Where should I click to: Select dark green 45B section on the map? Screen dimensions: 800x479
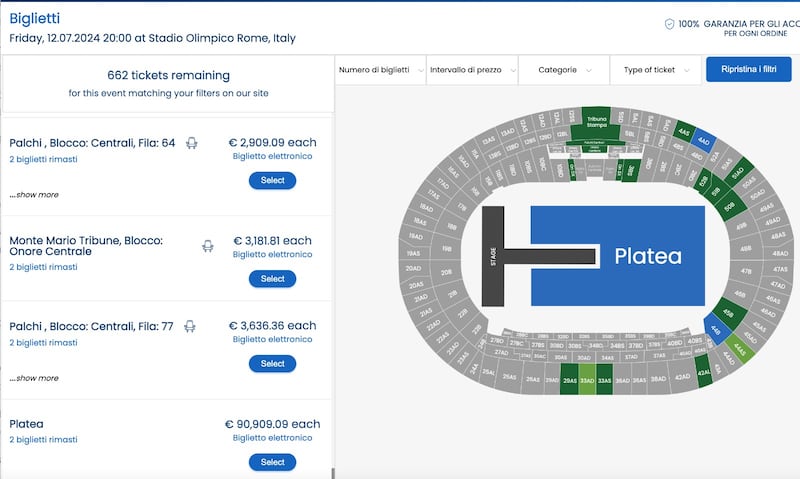729,312
